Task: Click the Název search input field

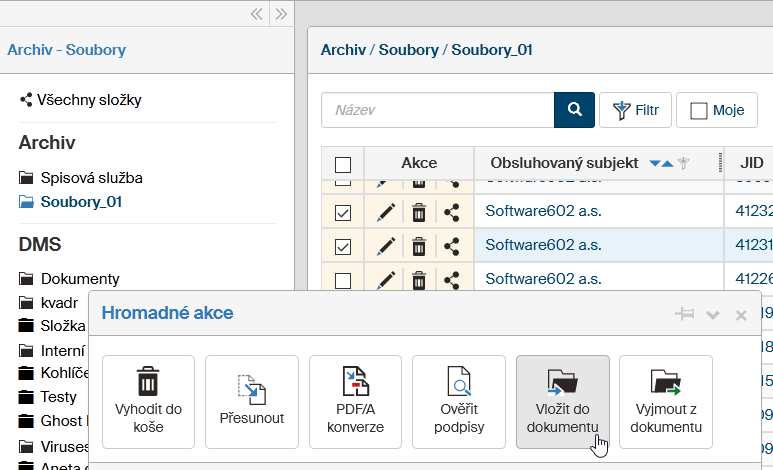Action: [438, 110]
